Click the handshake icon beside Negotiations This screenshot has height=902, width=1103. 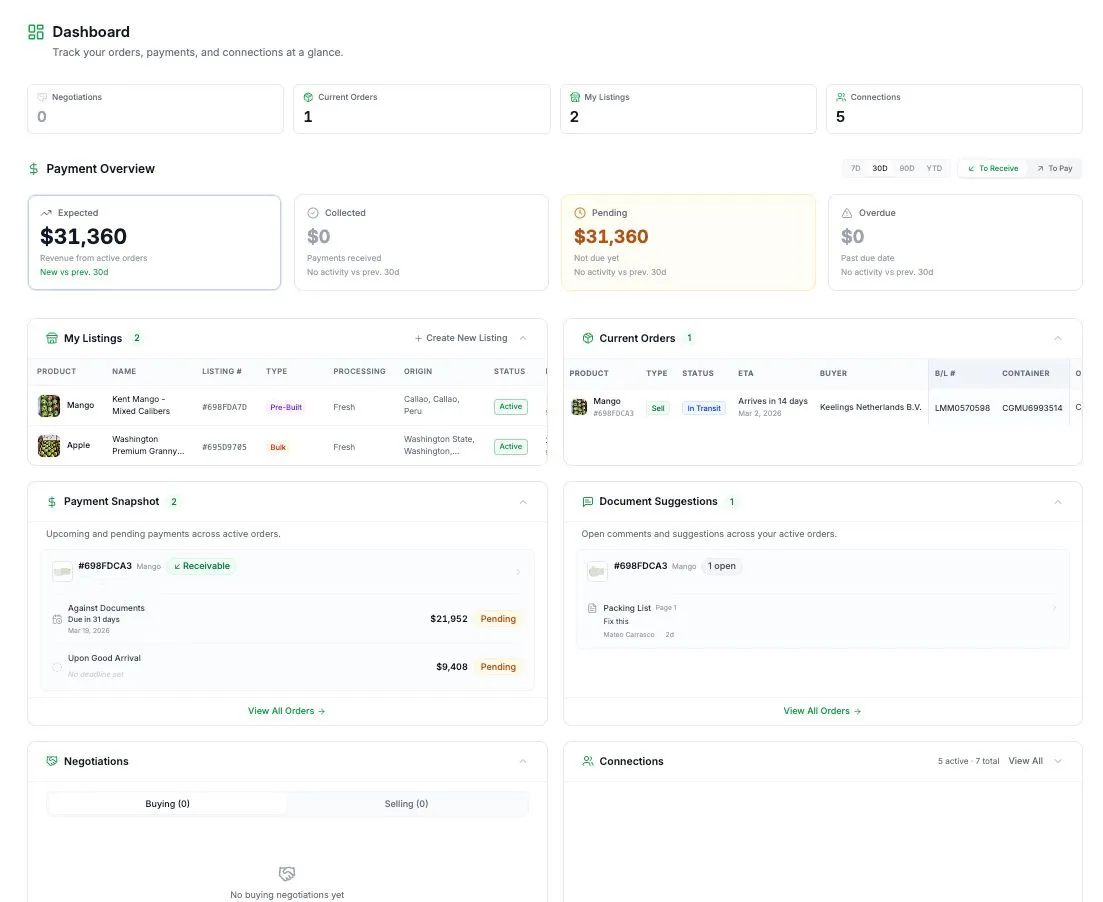pyautogui.click(x=50, y=761)
